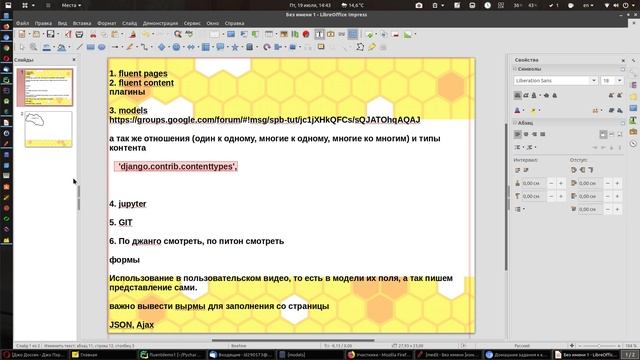Decrease the above-paragraph spacing with minus
Image resolution: width=640 pixels, height=360 pixels.
pos(551,183)
